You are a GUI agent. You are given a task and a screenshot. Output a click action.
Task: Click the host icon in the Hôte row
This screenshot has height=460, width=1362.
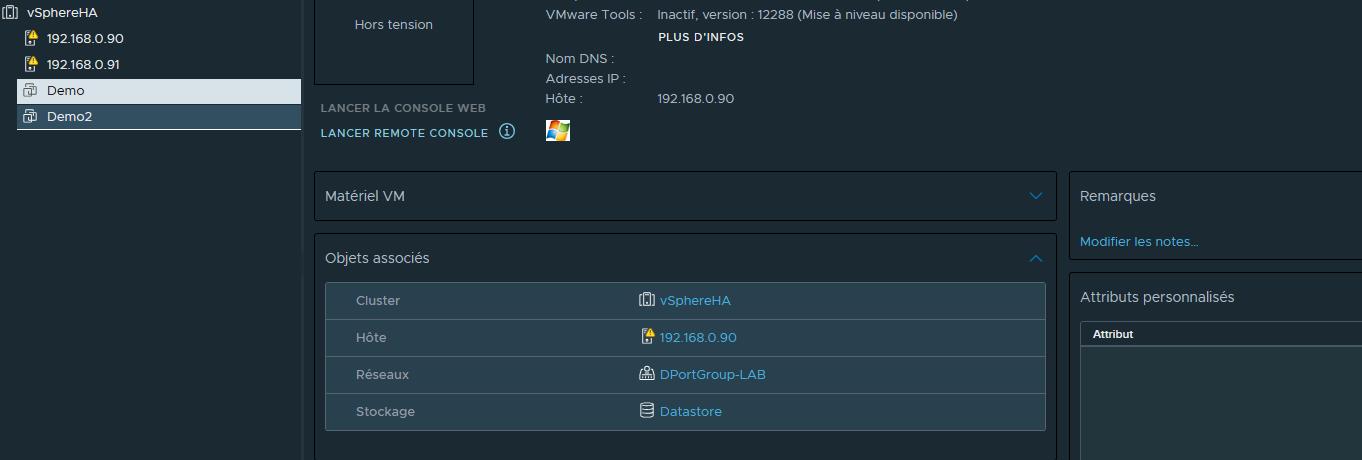pos(647,337)
